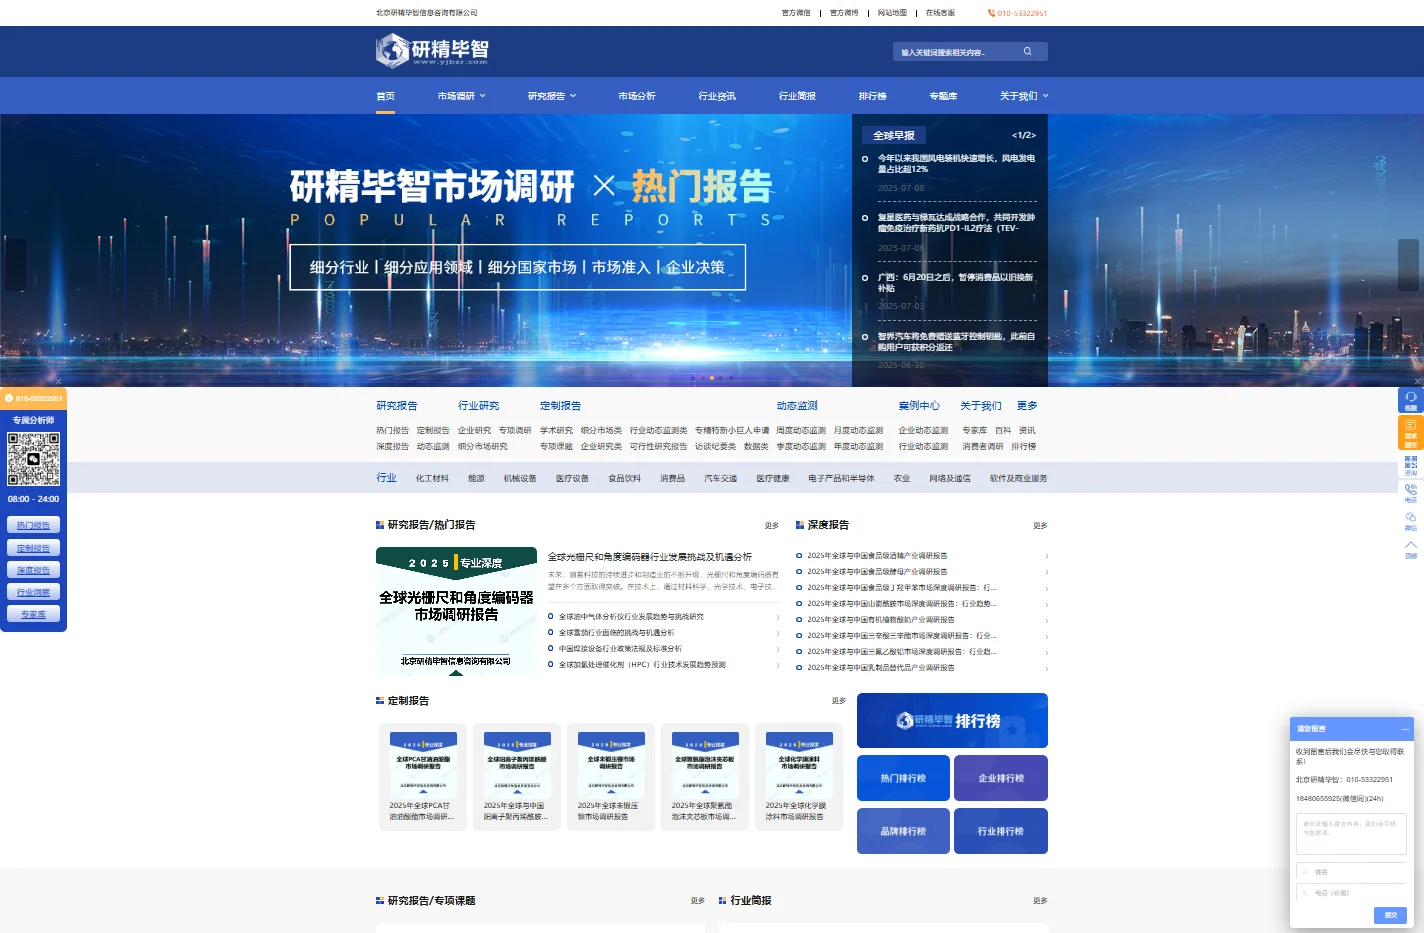Minimize the 请您留言 message widget

[x=1405, y=729]
